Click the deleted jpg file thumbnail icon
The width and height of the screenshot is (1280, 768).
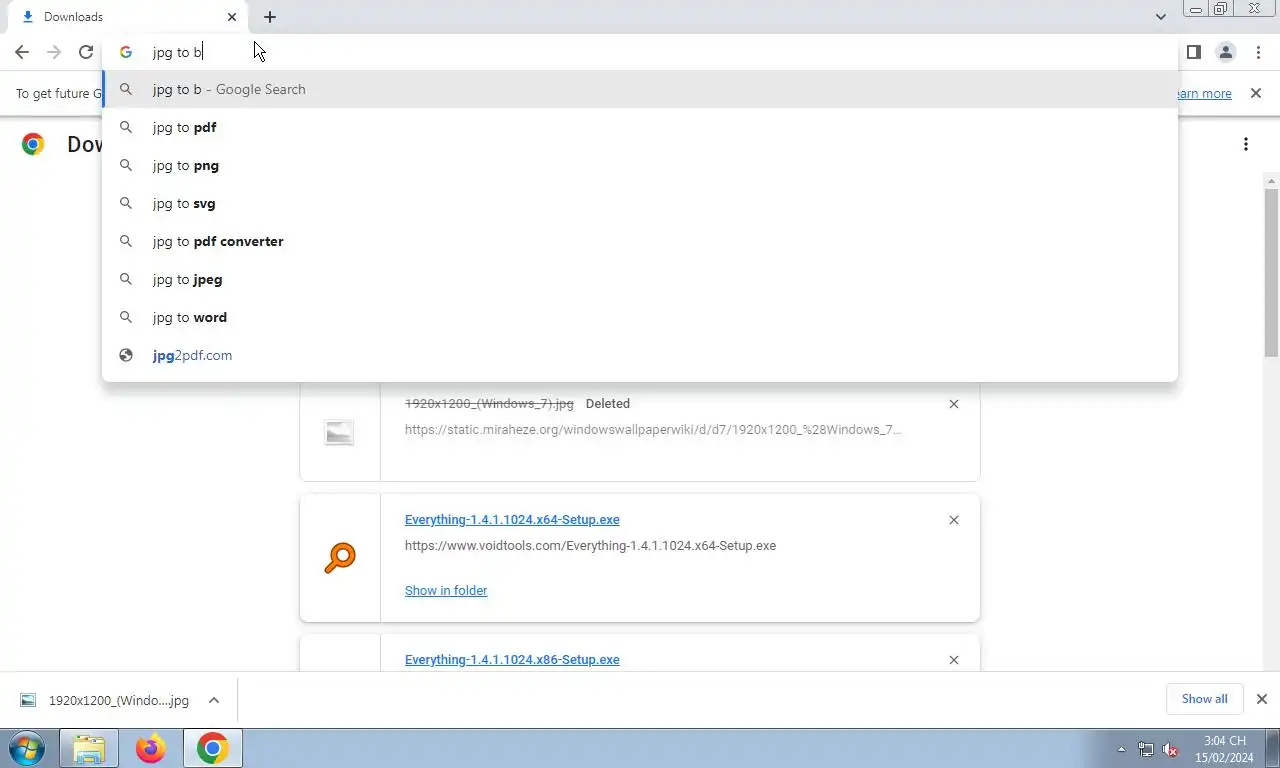coord(339,432)
